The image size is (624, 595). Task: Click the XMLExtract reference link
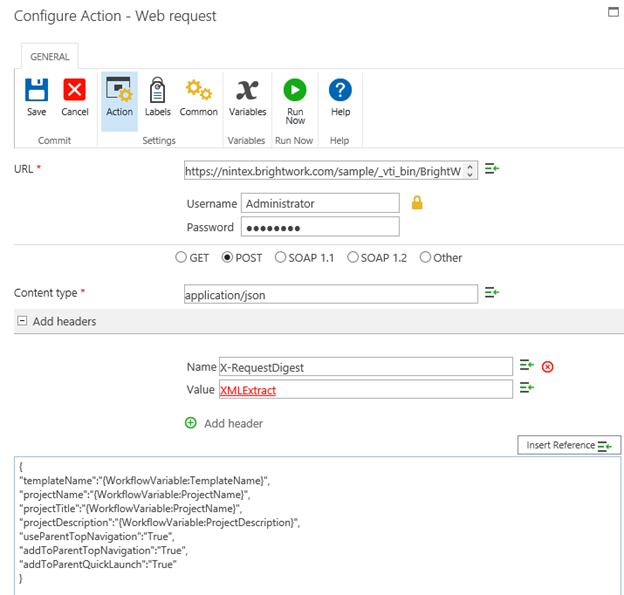(x=248, y=390)
